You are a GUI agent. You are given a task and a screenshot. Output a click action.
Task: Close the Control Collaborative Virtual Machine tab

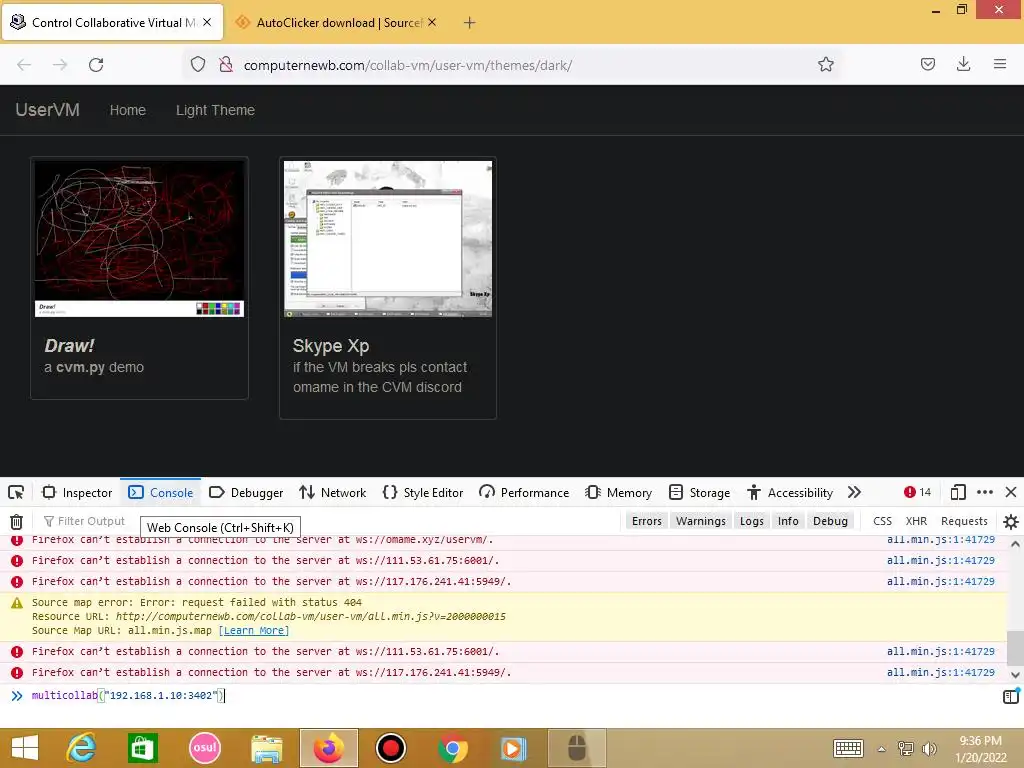point(207,22)
